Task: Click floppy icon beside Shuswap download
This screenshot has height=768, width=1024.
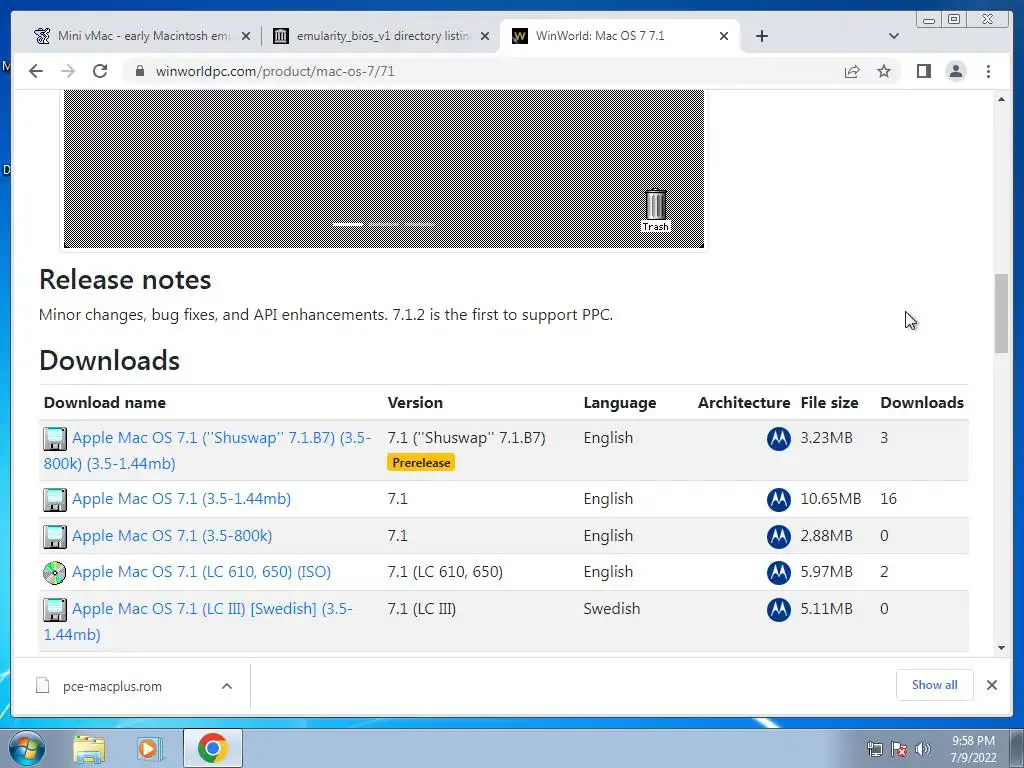Action: (x=55, y=439)
